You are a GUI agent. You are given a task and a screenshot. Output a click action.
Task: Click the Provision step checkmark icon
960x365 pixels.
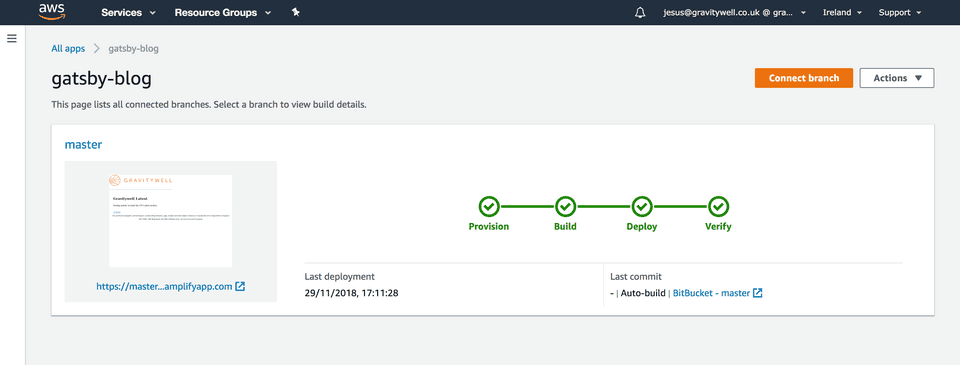pyautogui.click(x=489, y=207)
